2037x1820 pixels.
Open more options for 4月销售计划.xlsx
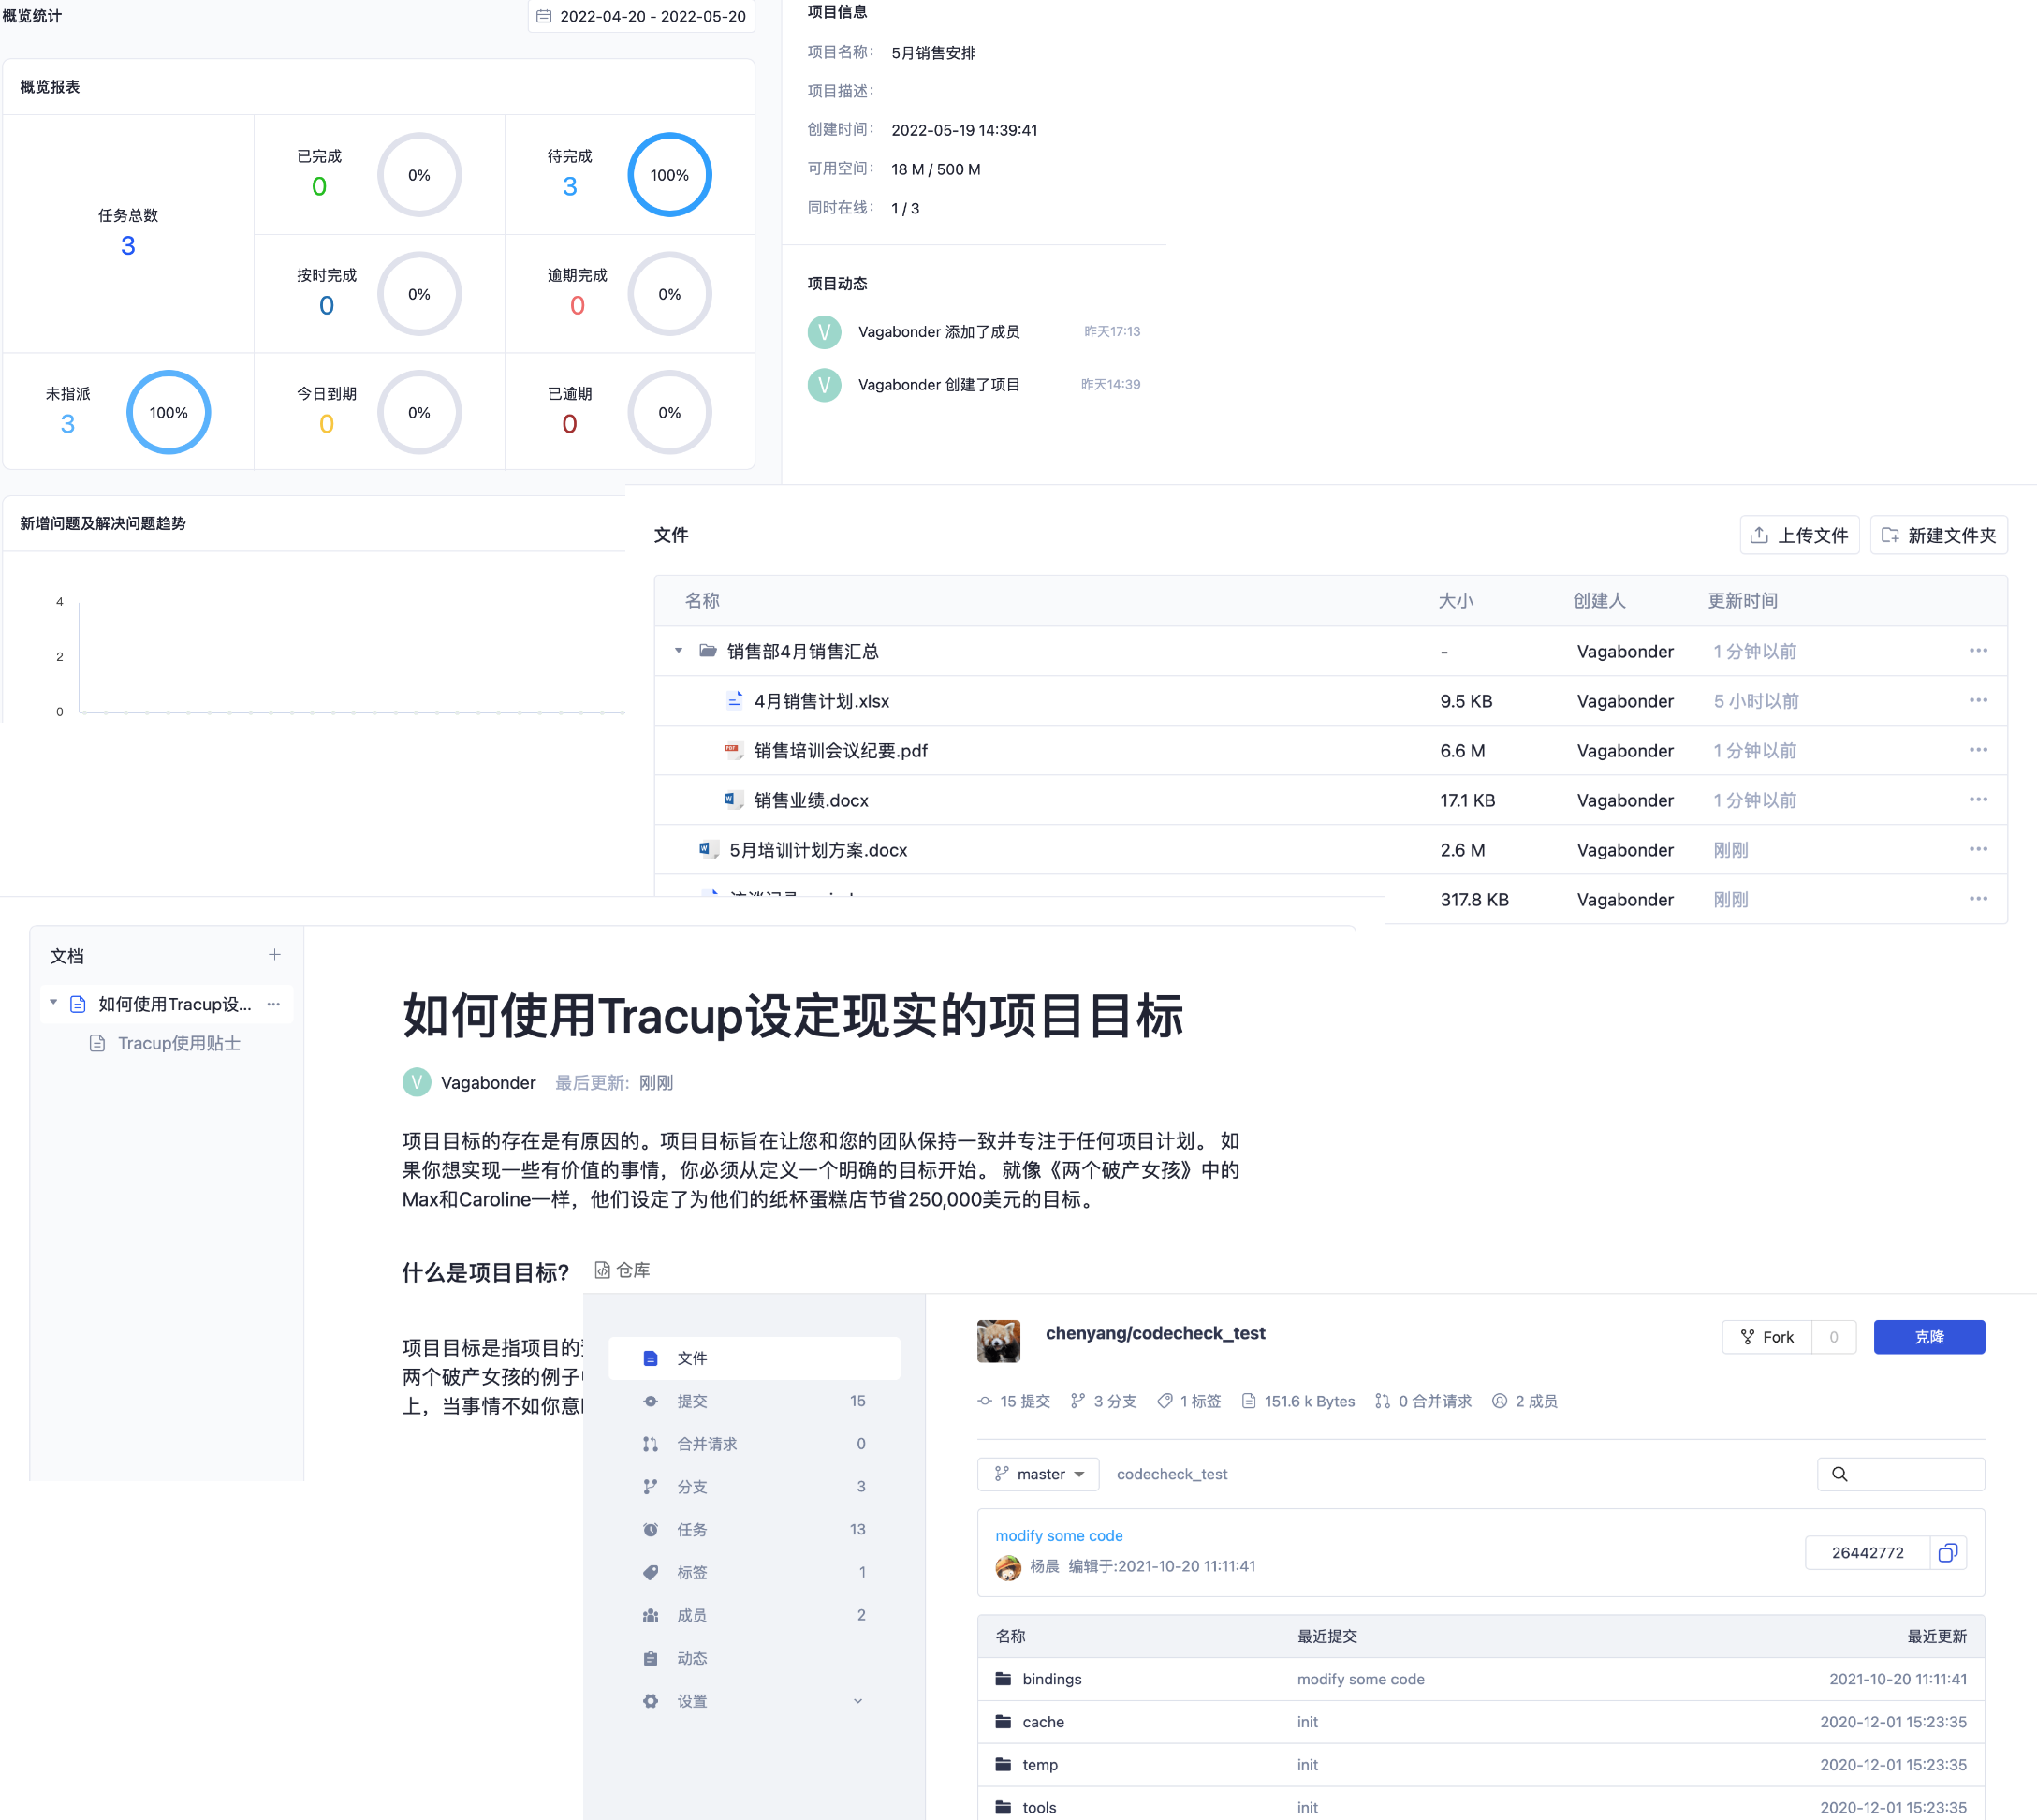(1977, 701)
